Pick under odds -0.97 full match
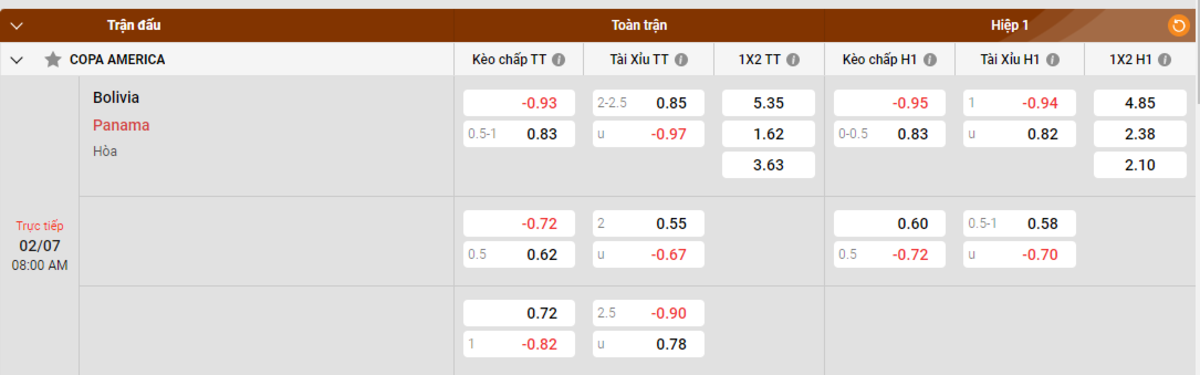The image size is (1200, 375). click(x=649, y=134)
